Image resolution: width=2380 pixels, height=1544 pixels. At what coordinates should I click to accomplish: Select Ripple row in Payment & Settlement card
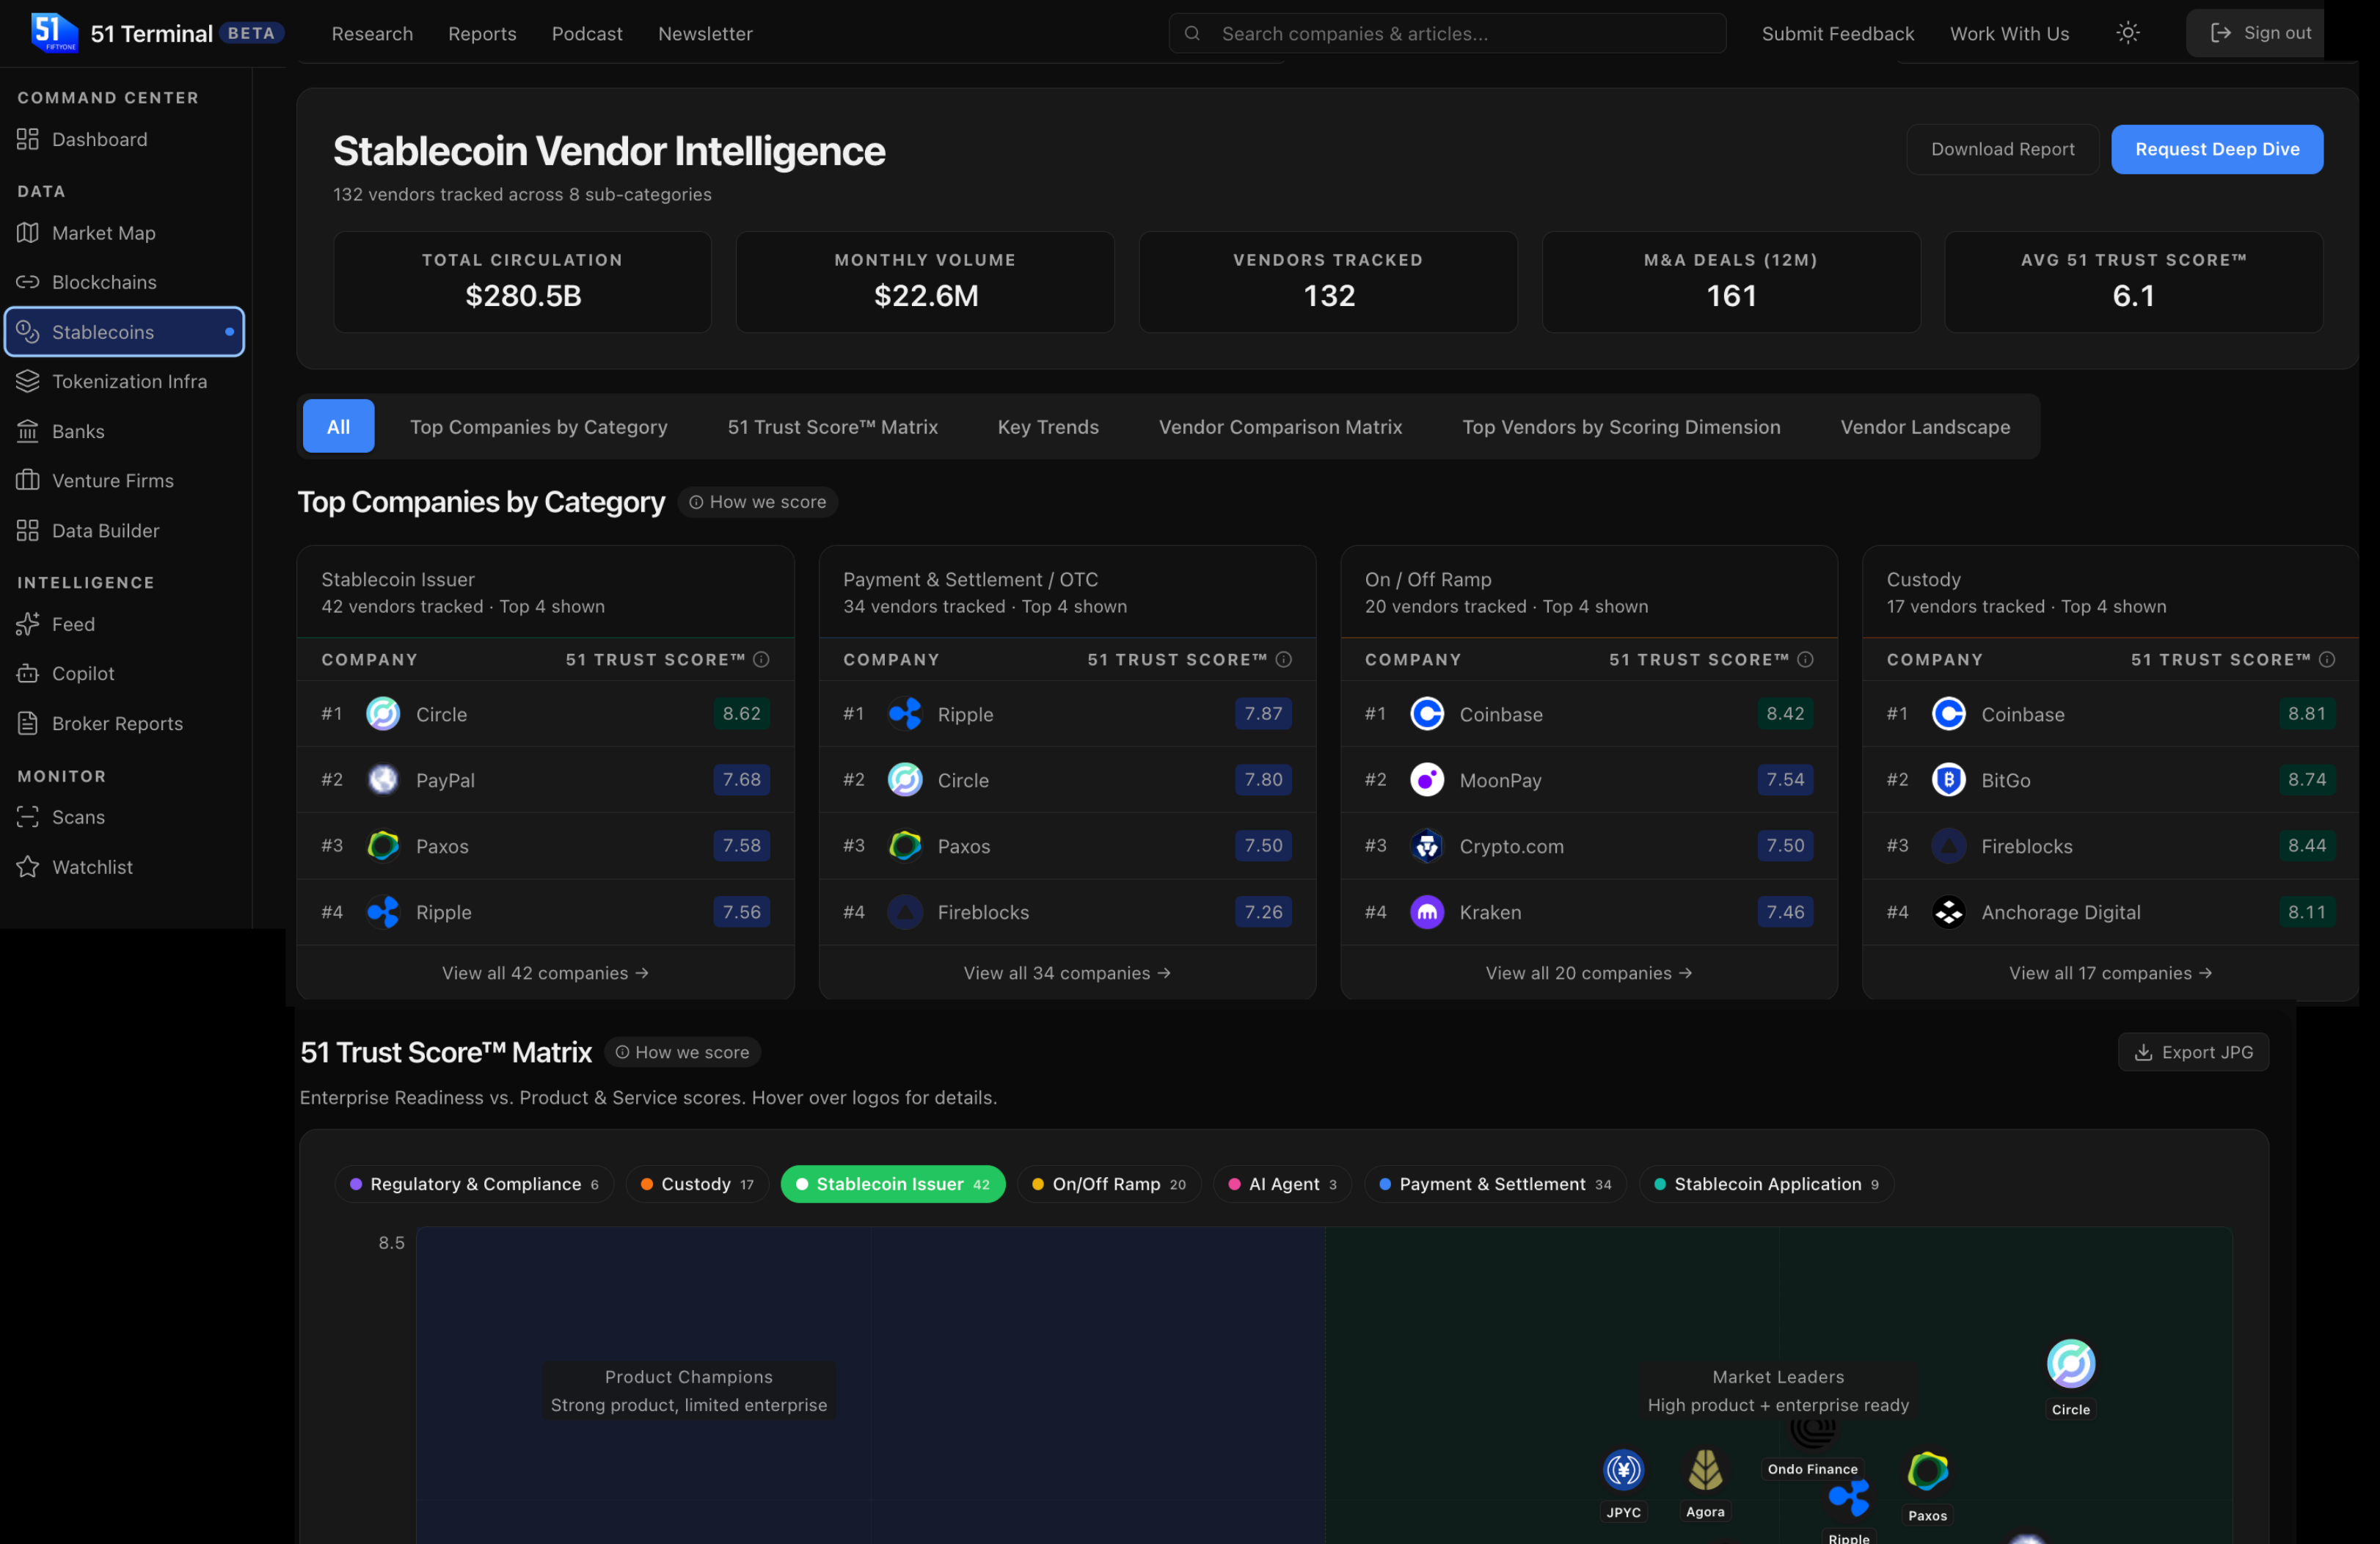[x=1067, y=714]
